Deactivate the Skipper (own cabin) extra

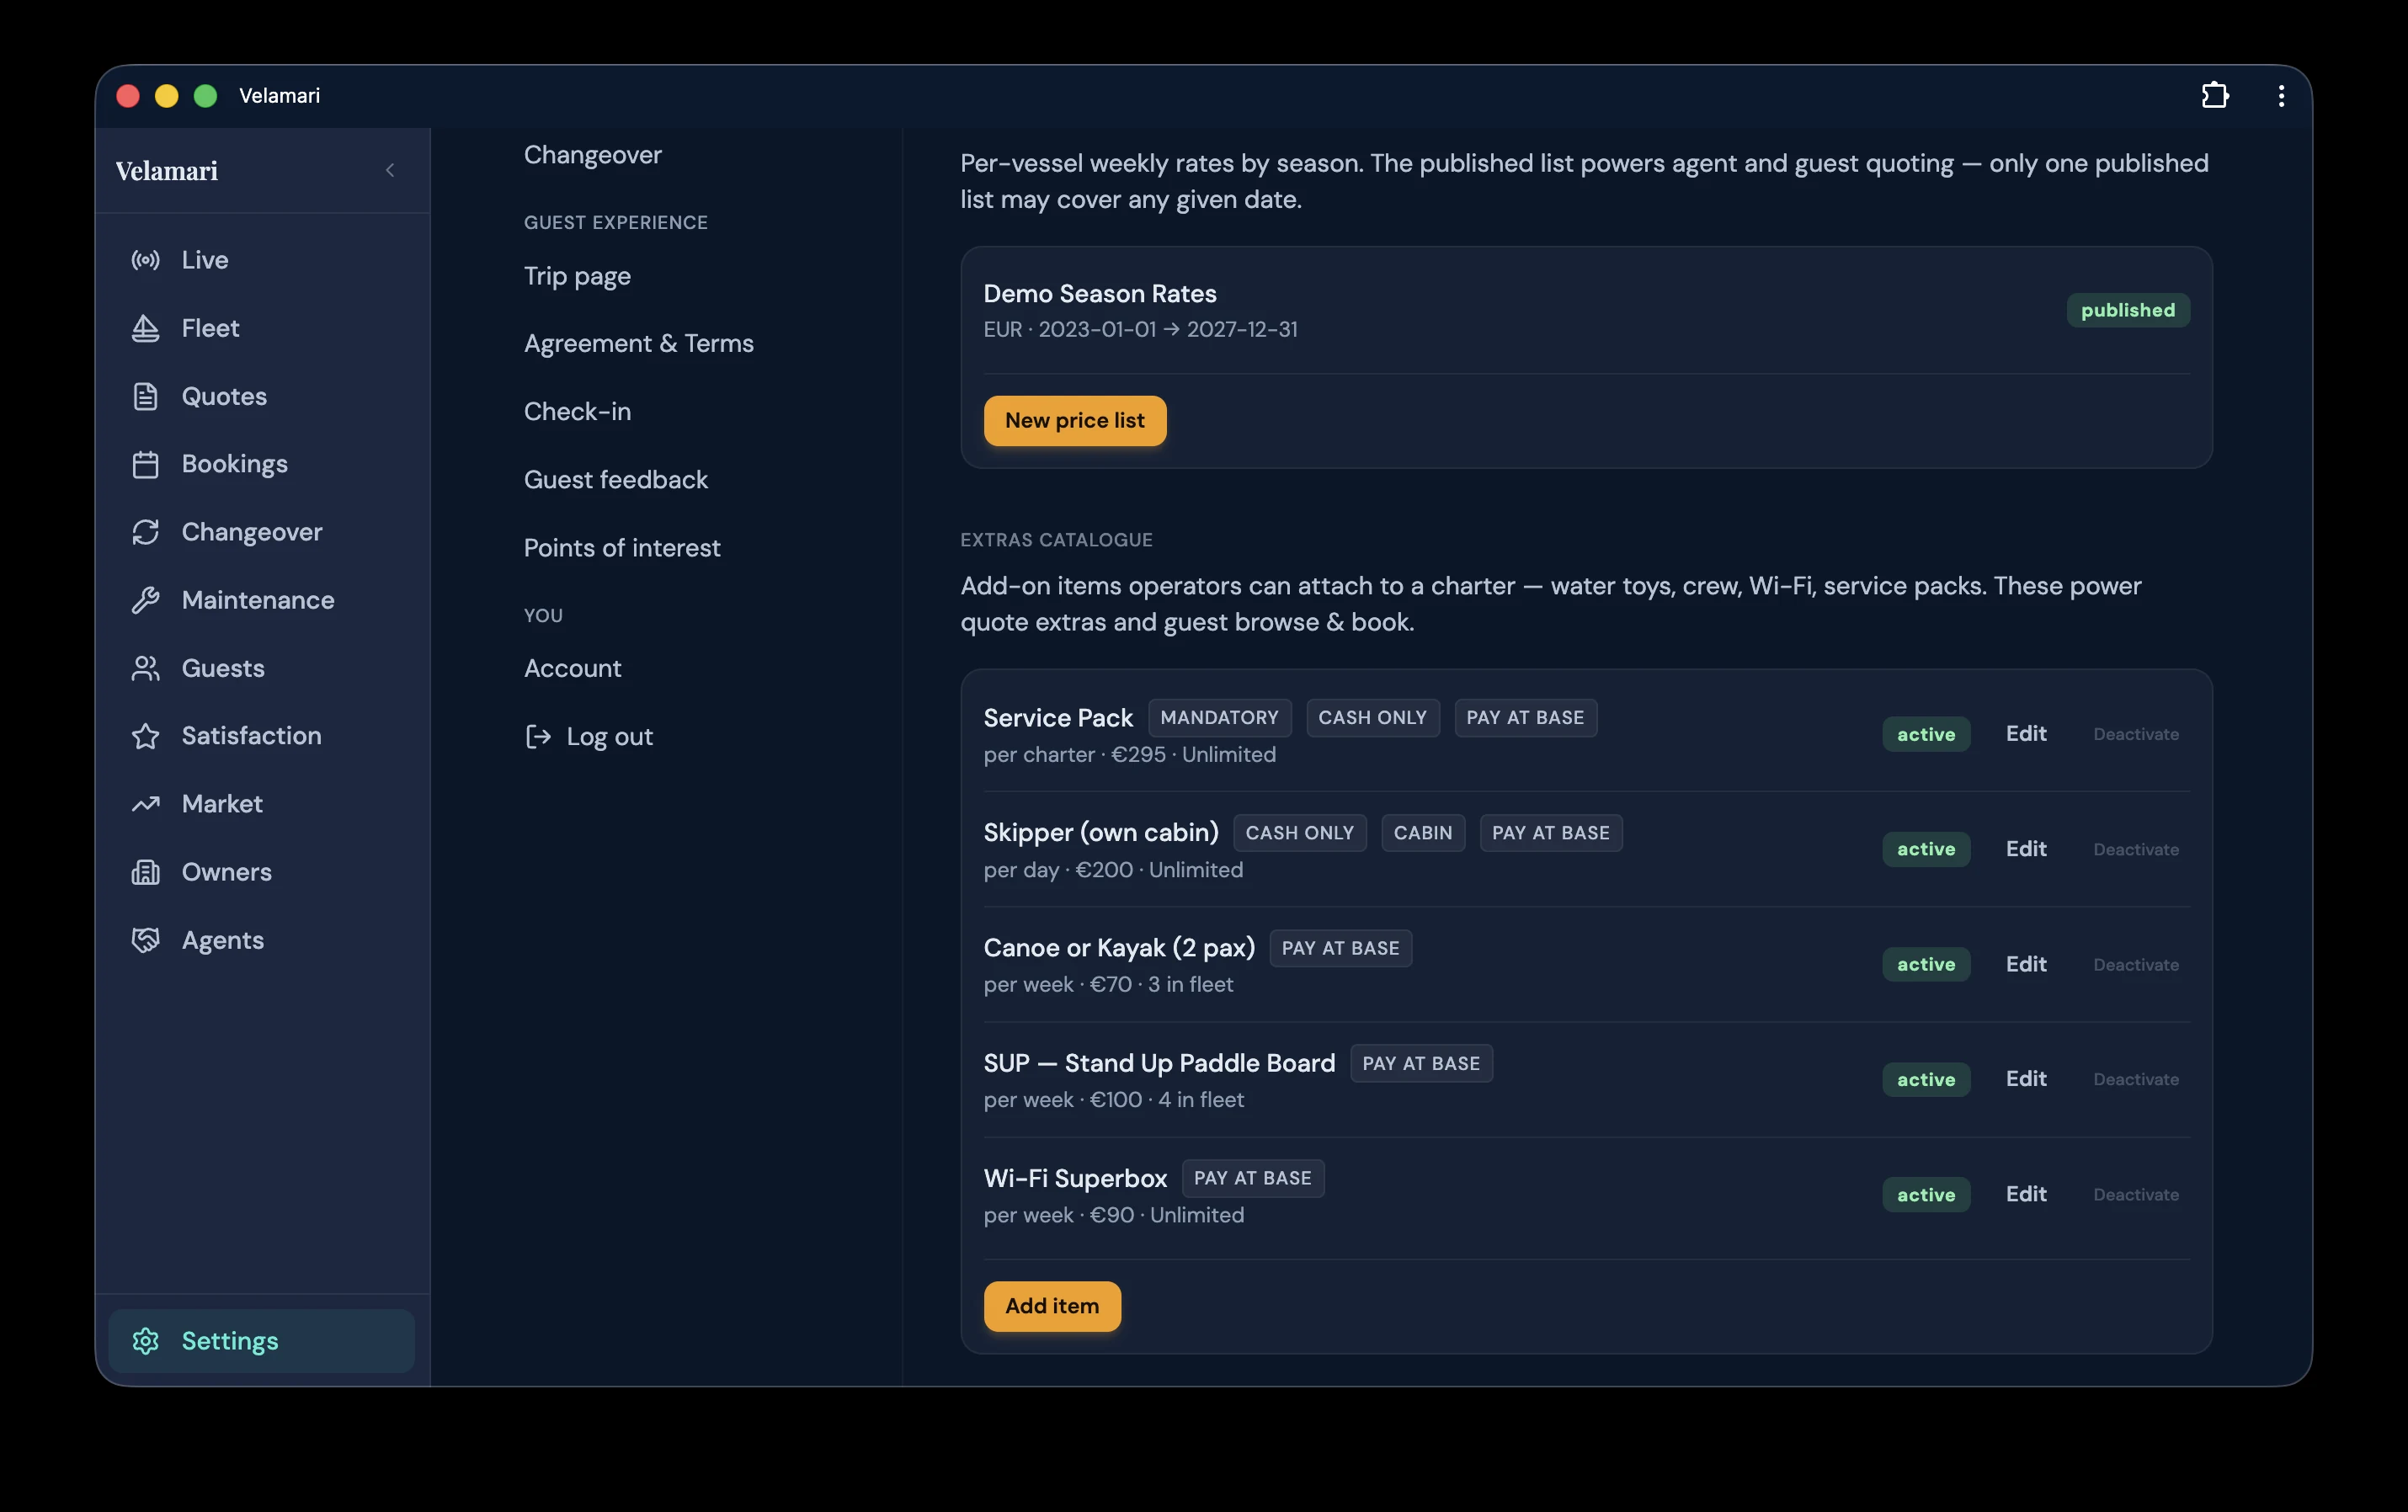[2136, 849]
